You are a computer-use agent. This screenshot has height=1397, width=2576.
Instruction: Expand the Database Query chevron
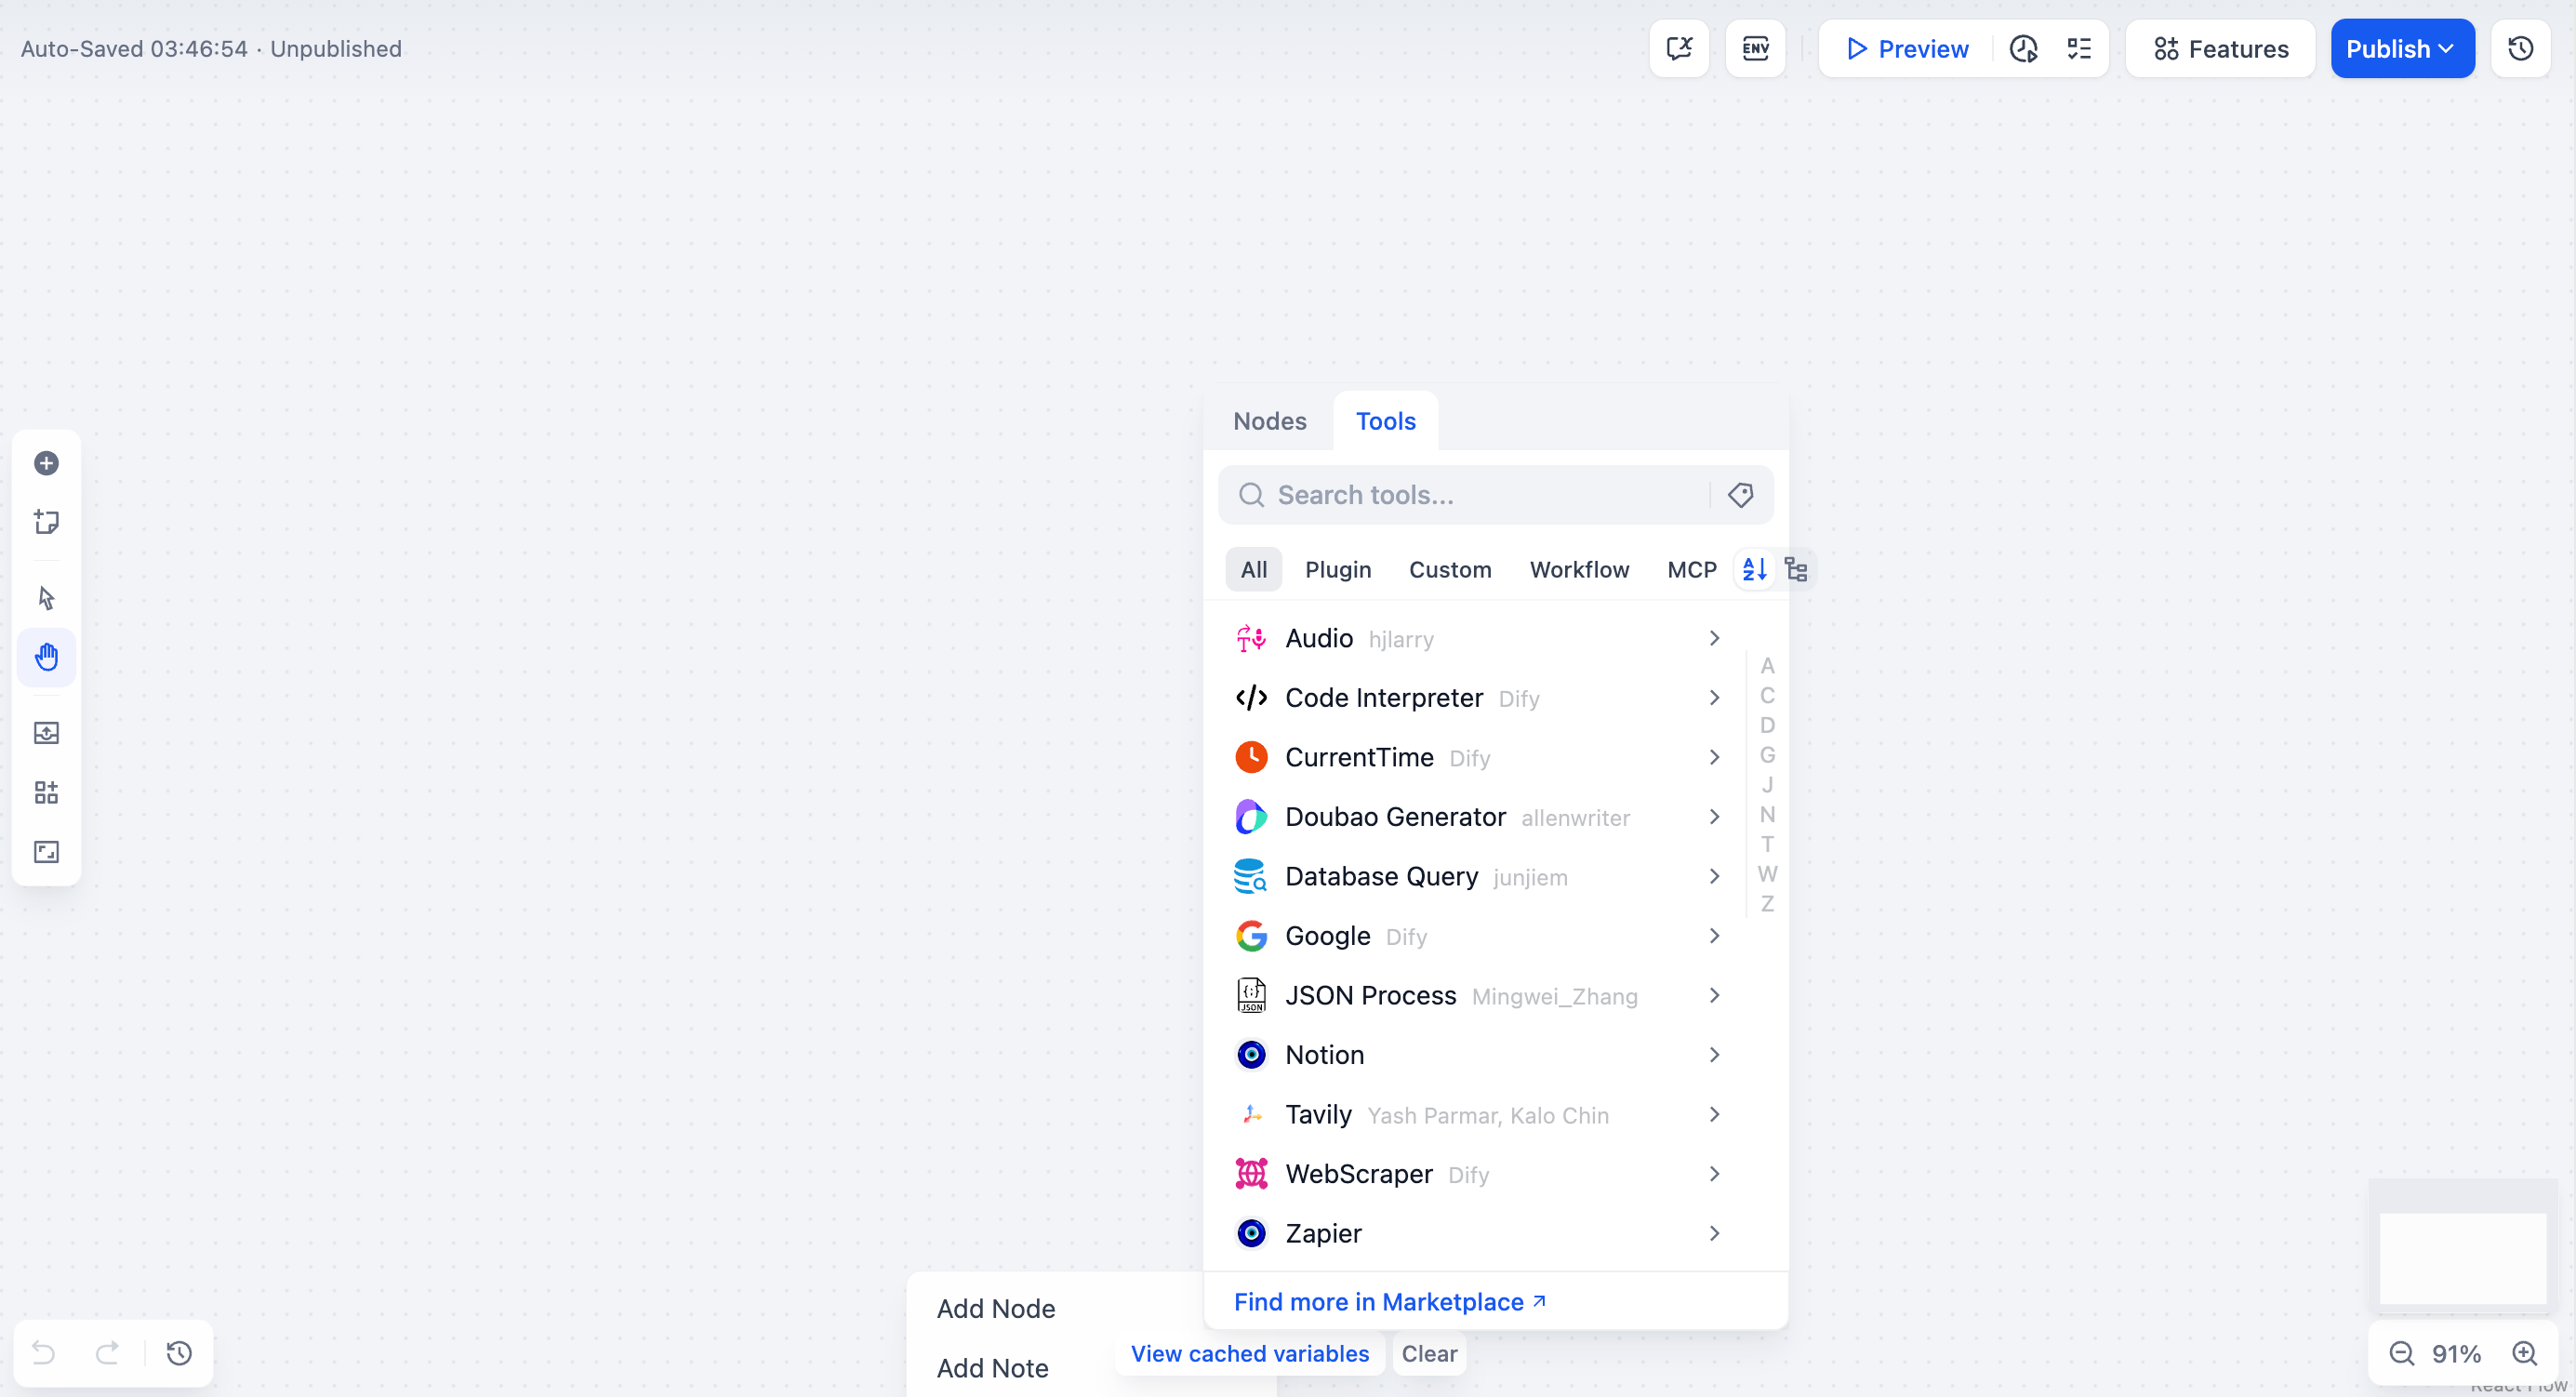coord(1714,876)
